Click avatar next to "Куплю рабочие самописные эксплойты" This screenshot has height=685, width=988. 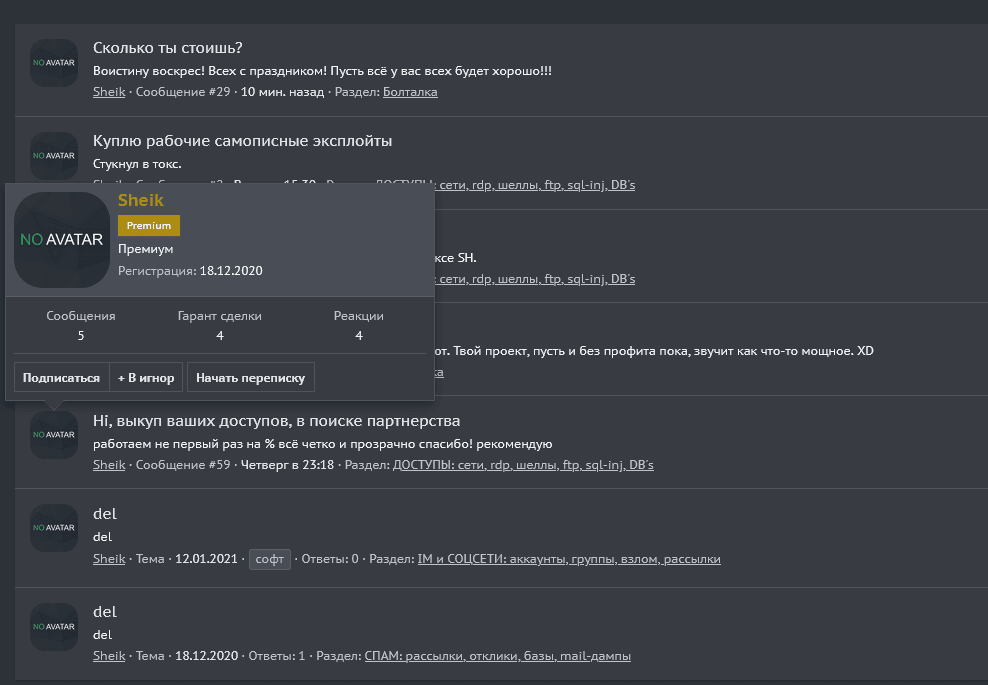[x=54, y=156]
